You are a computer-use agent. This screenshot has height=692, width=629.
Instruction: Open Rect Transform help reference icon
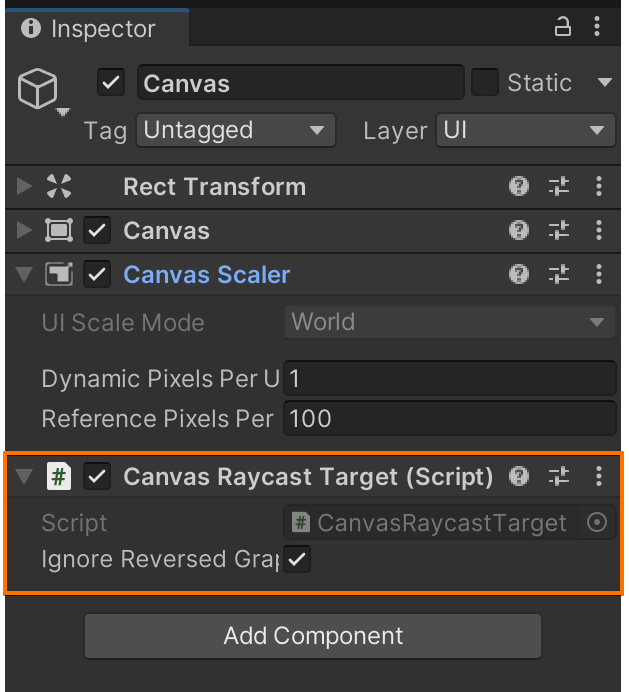click(519, 186)
